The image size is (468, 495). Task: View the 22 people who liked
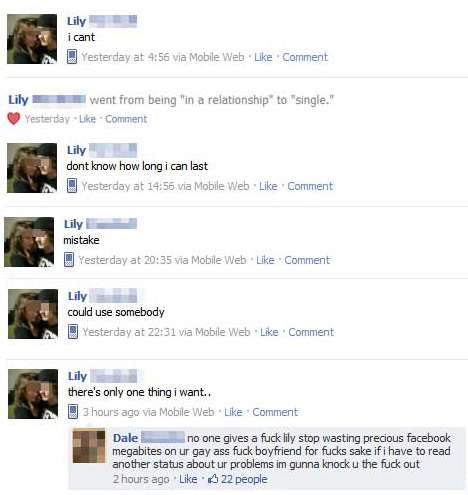(244, 479)
